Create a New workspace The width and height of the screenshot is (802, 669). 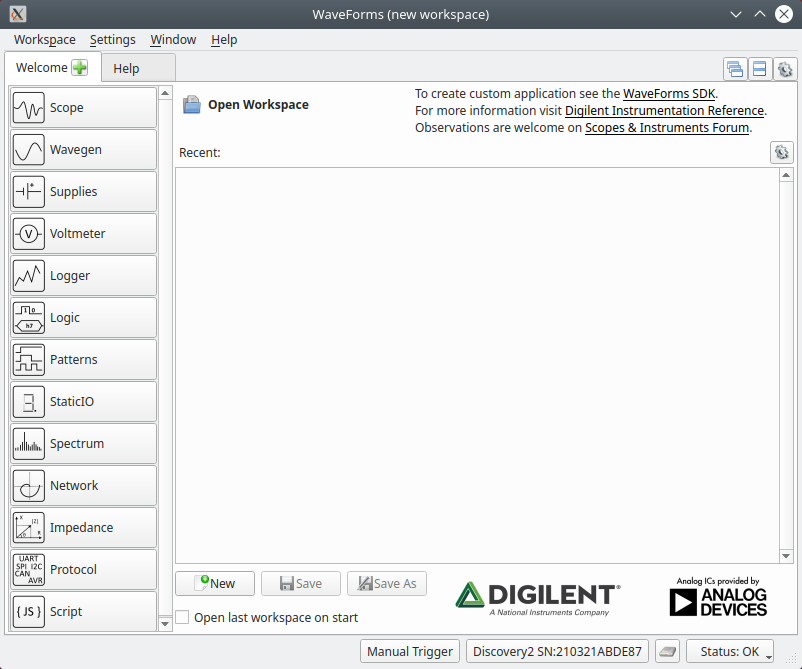[x=215, y=583]
